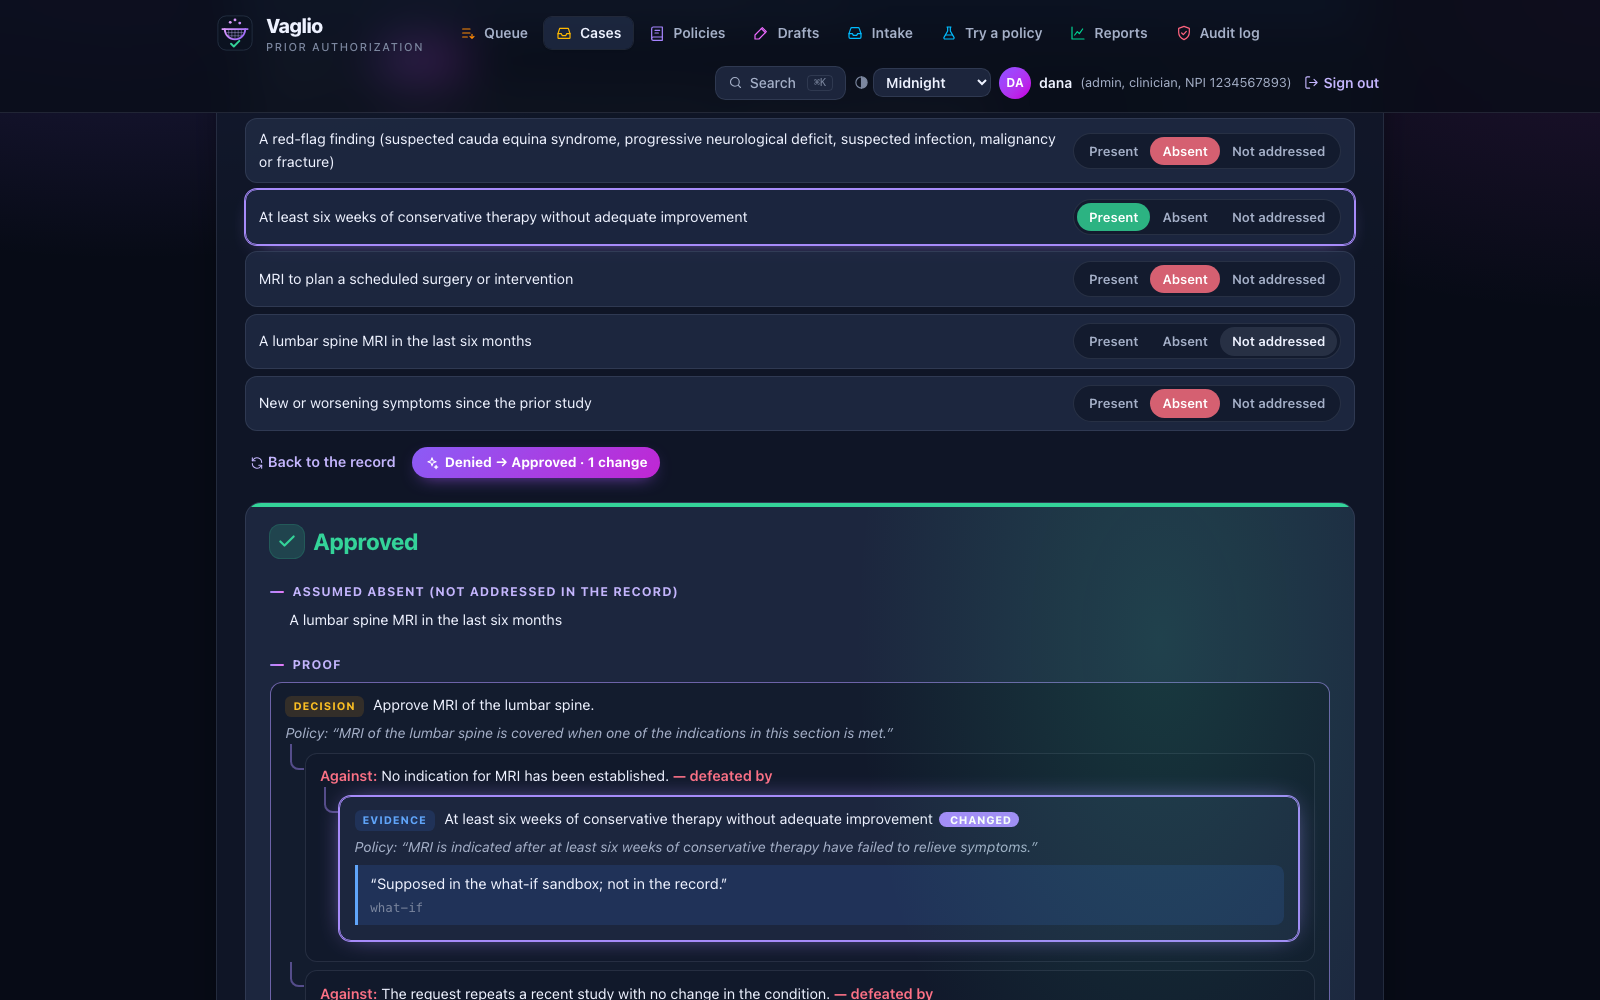This screenshot has width=1600, height=1000.
Task: Click Denied → Approved 1 change button
Action: (x=535, y=462)
